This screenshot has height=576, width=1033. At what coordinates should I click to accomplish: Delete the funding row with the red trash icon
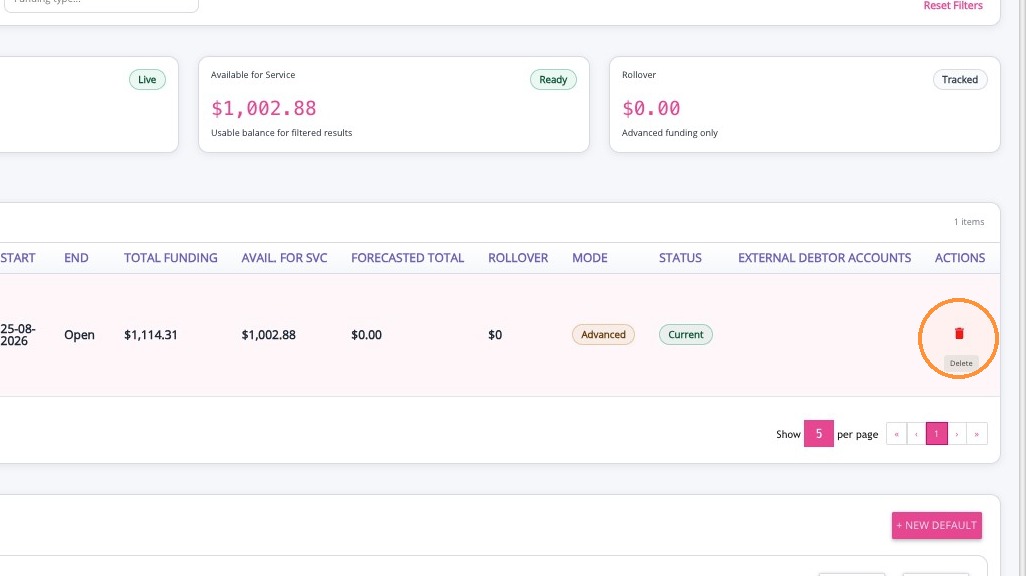coord(959,333)
